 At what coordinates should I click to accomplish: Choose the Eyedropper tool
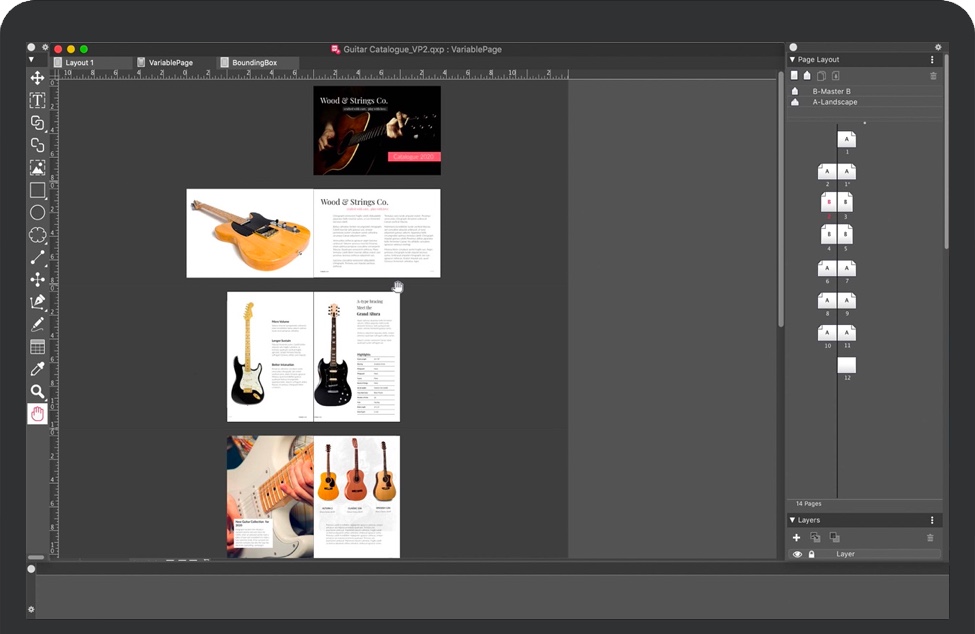click(37, 369)
